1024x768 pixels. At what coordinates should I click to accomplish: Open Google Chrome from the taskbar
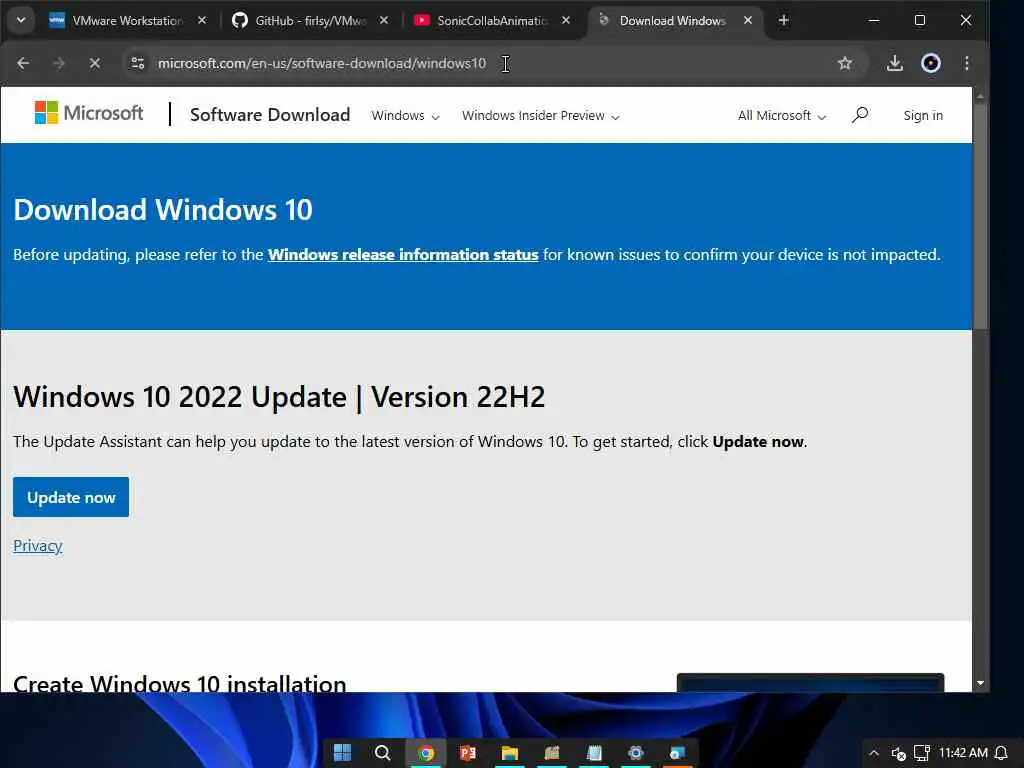pos(426,752)
